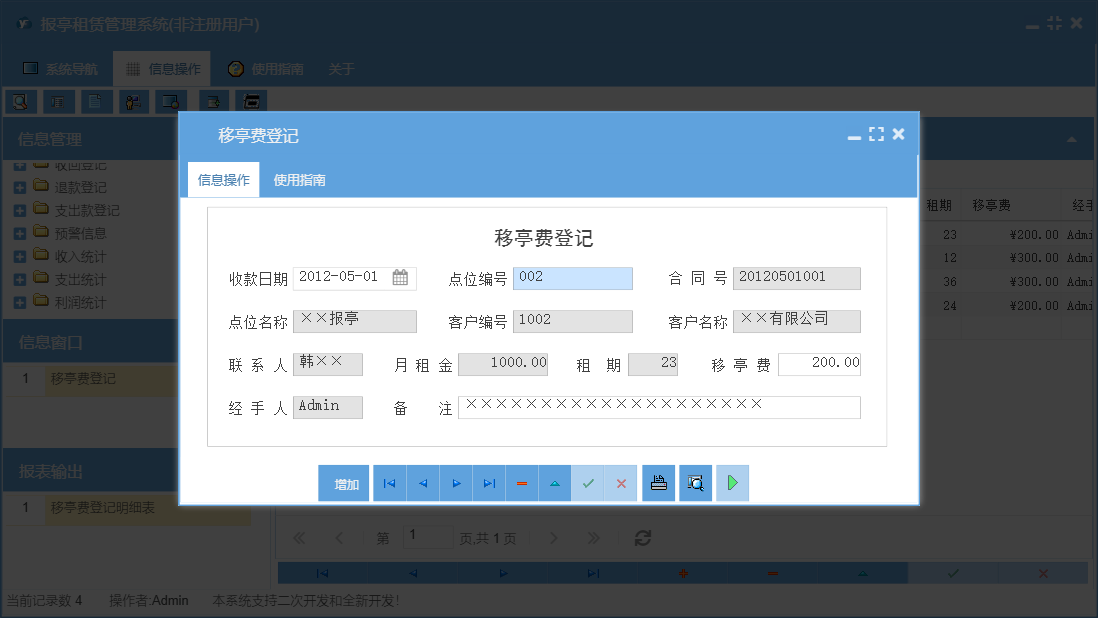The width and height of the screenshot is (1098, 618).
Task: Open the 系统导航 tab
Action: click(72, 68)
